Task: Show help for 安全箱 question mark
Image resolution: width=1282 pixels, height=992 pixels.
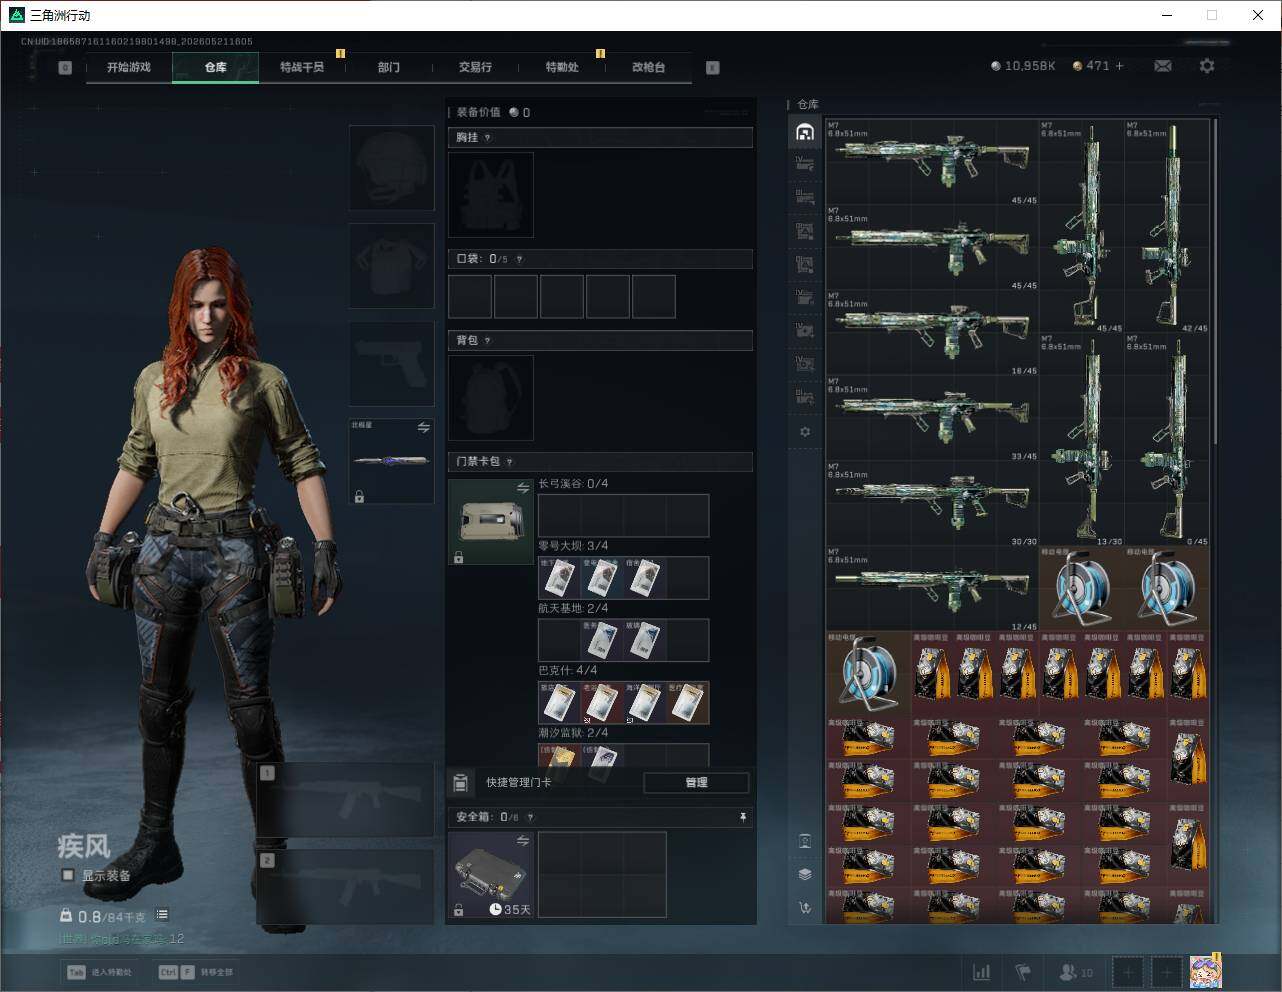Action: 530,817
